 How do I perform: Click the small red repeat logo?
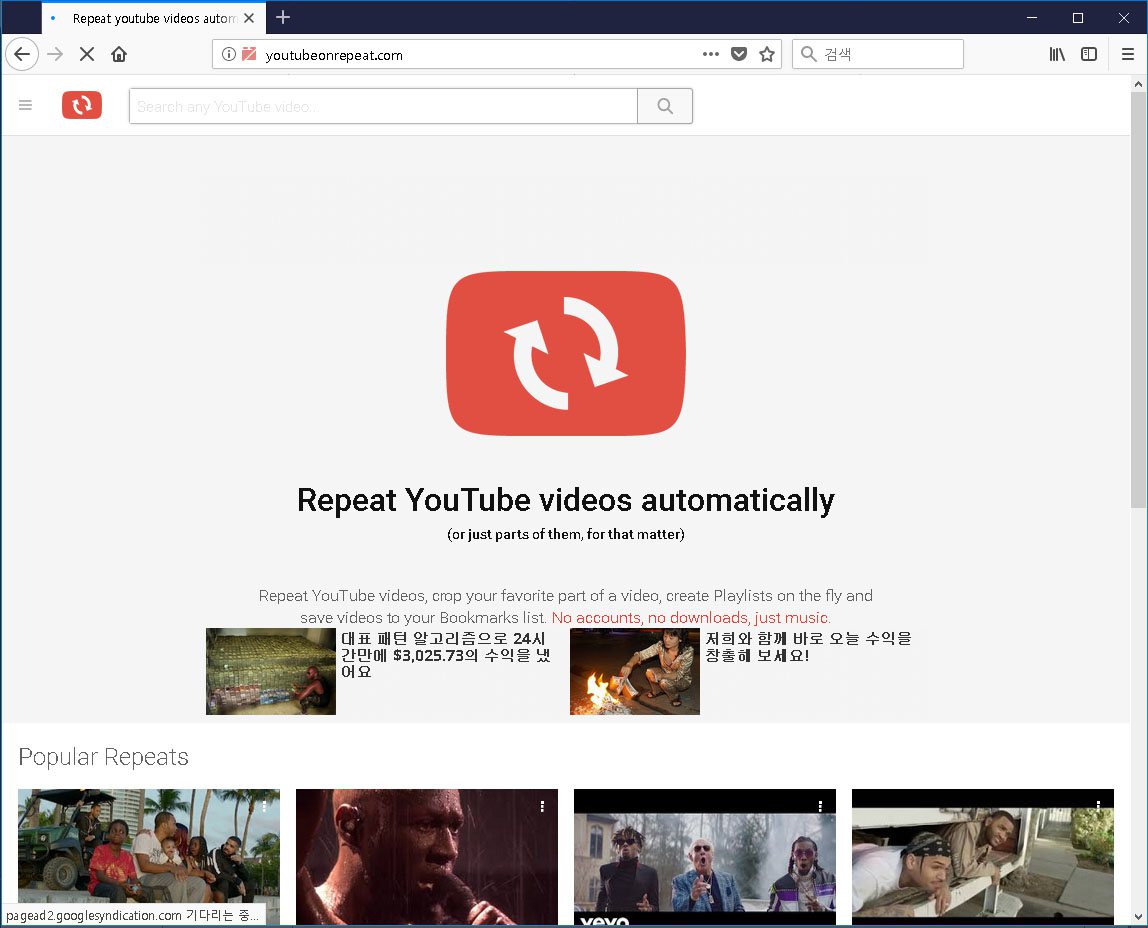[x=82, y=105]
